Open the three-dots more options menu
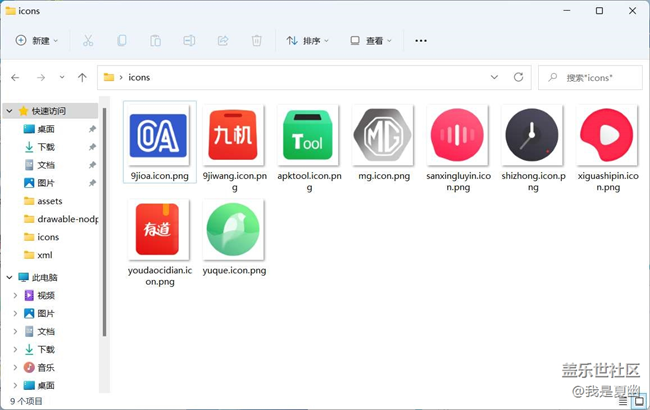 (421, 41)
